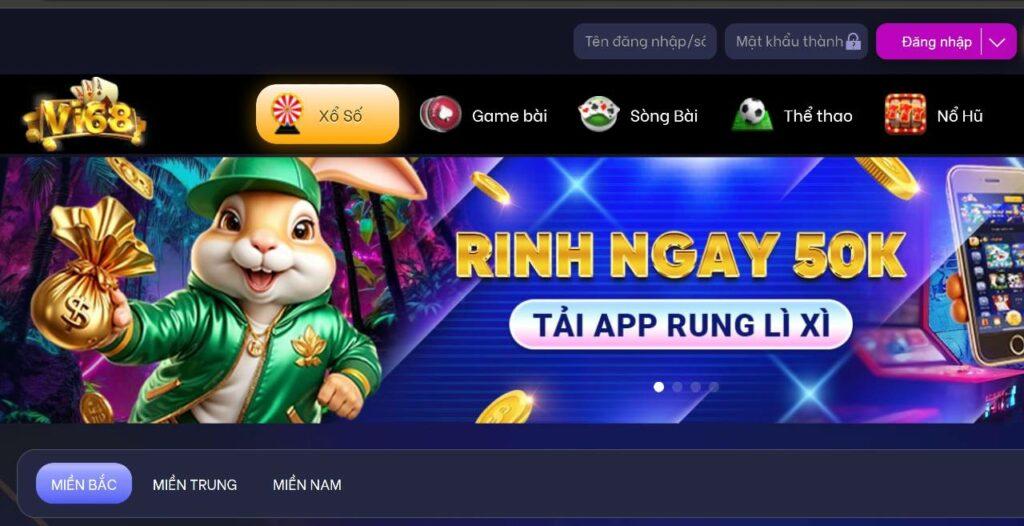Switch to the Miền Nam tab
1024x526 pixels.
tap(307, 484)
